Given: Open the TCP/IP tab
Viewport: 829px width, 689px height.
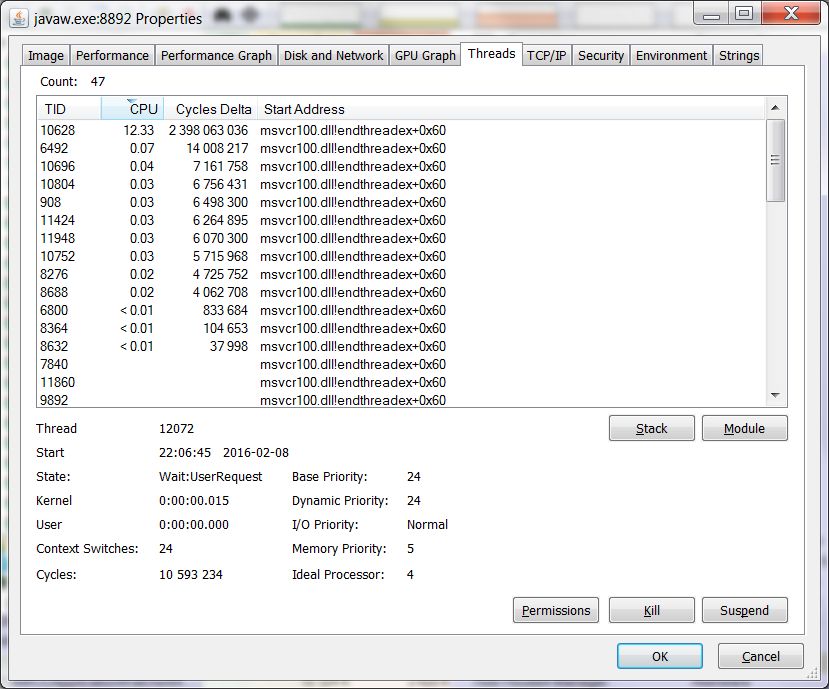Looking at the screenshot, I should coord(547,56).
